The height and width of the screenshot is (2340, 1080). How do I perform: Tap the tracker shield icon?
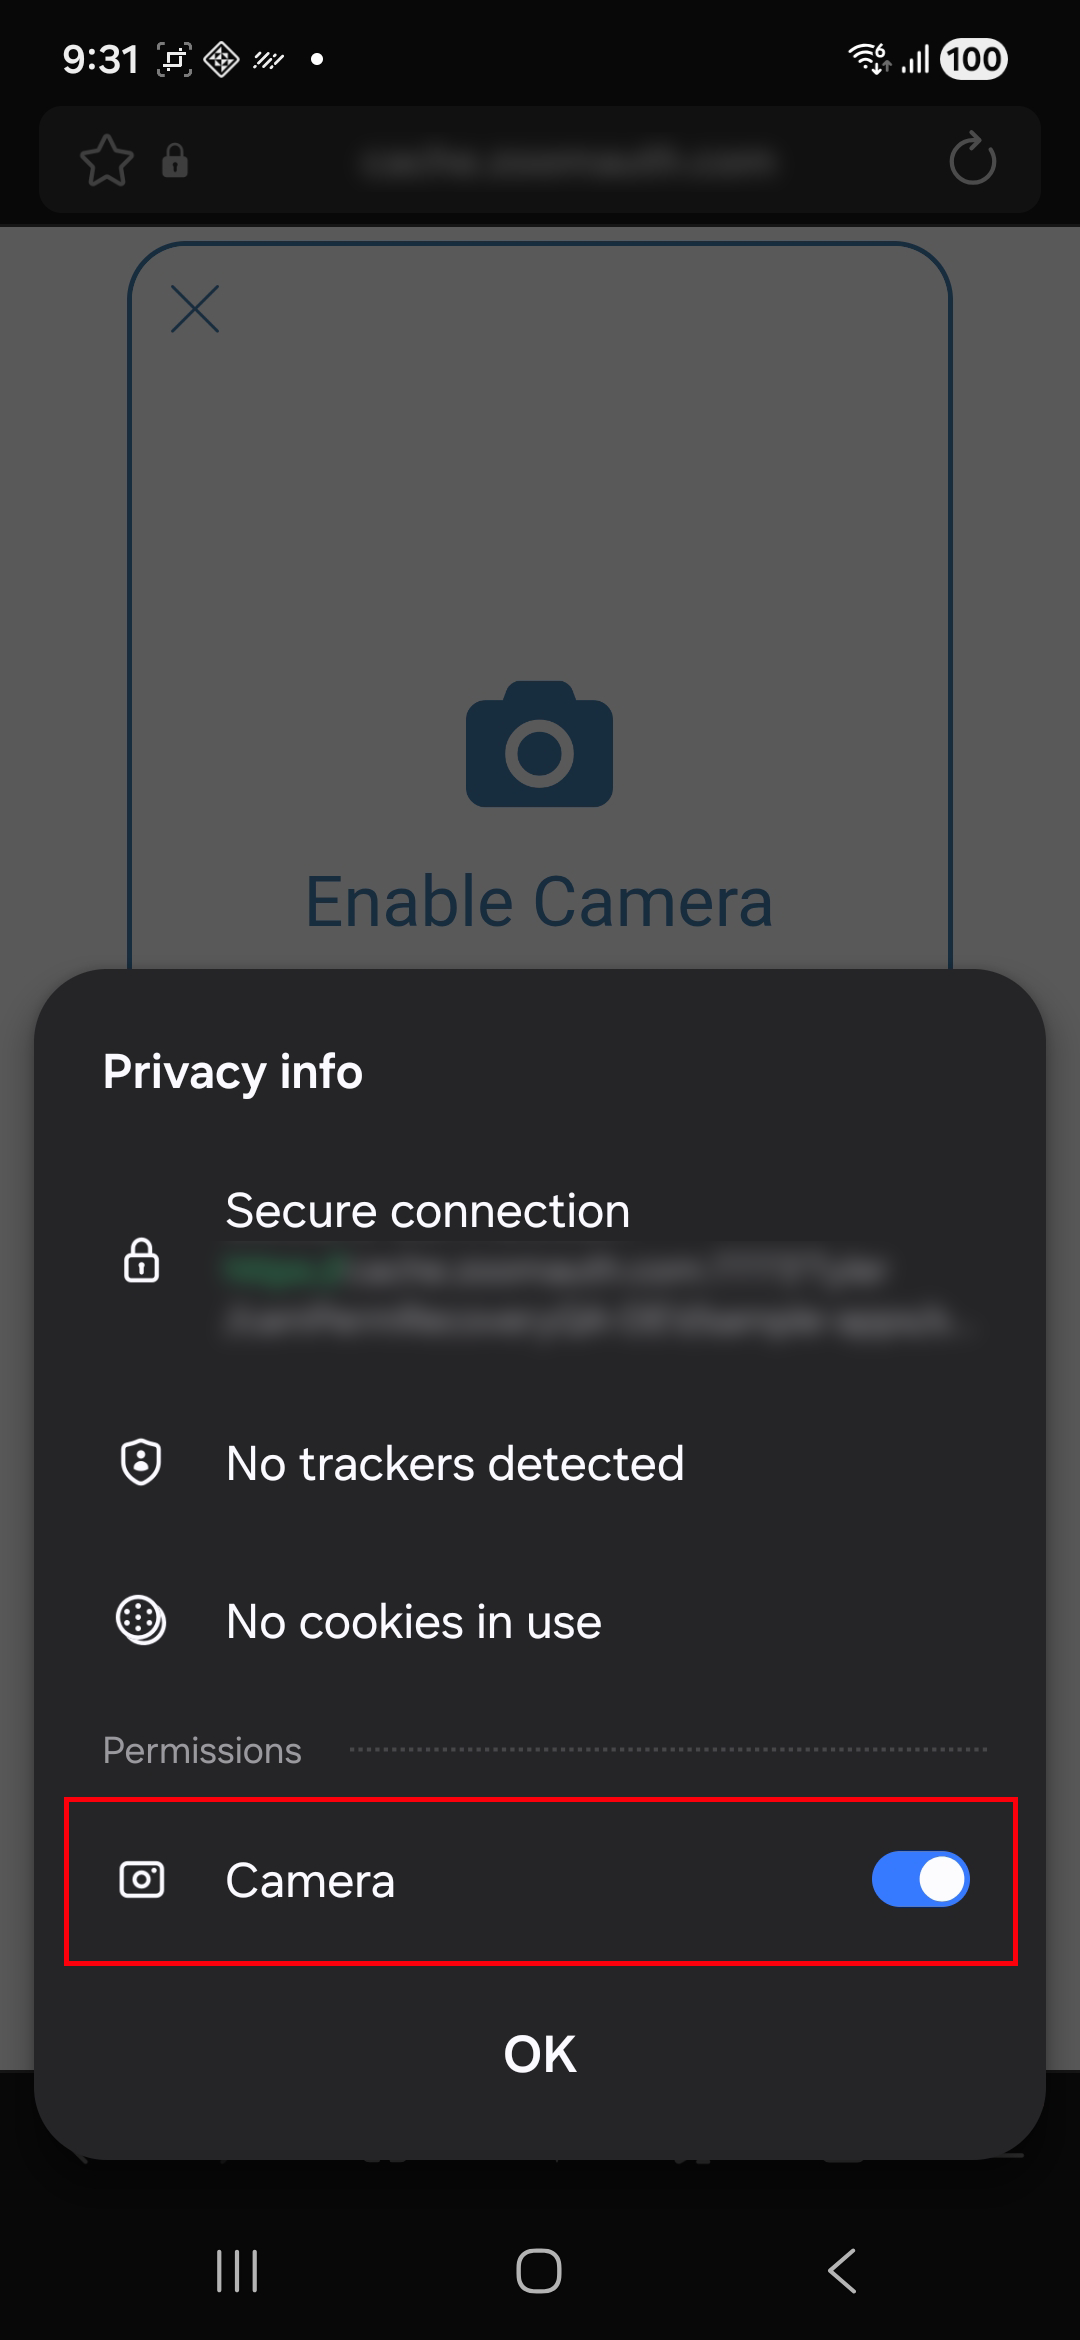pos(141,1462)
